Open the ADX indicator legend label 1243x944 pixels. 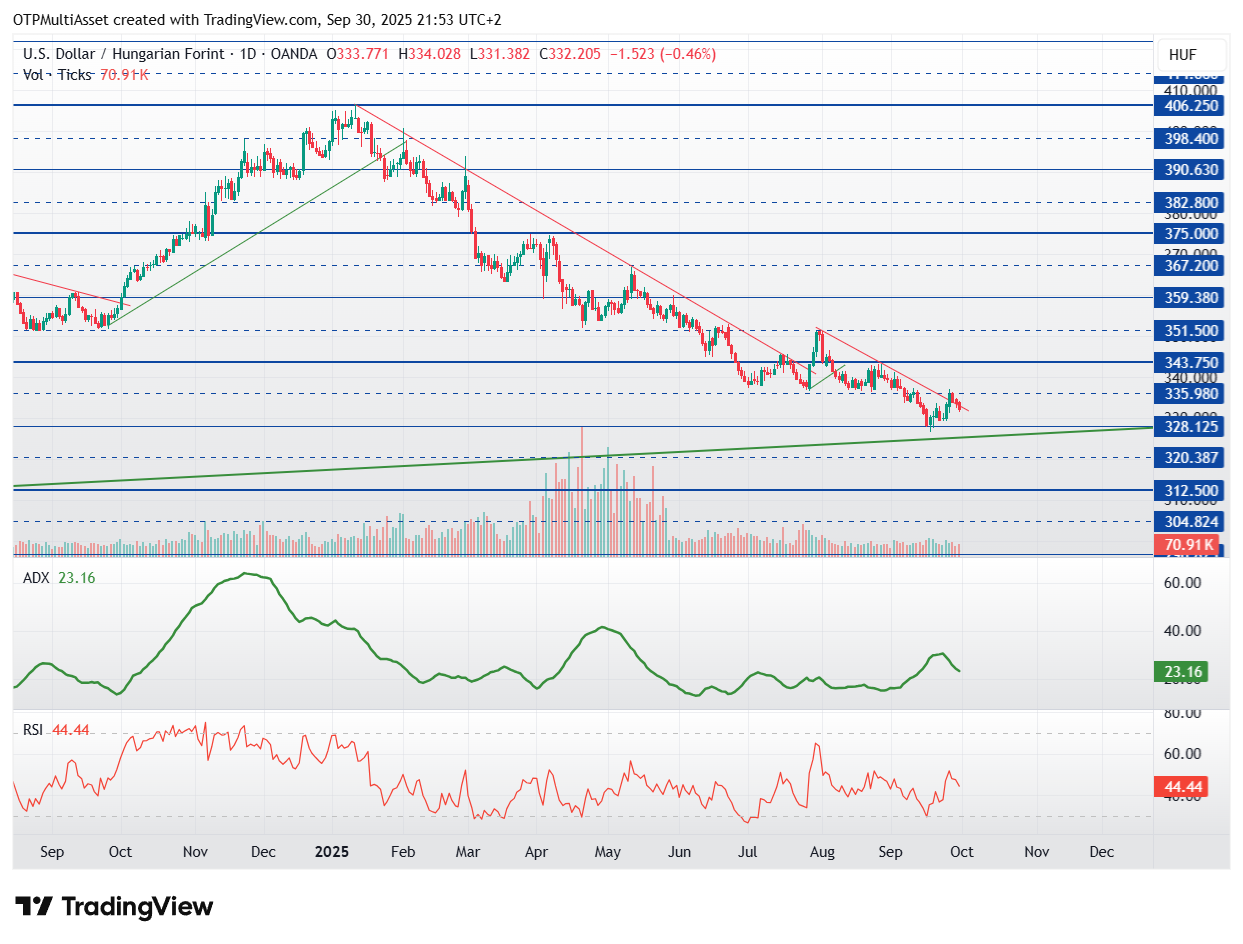37,578
